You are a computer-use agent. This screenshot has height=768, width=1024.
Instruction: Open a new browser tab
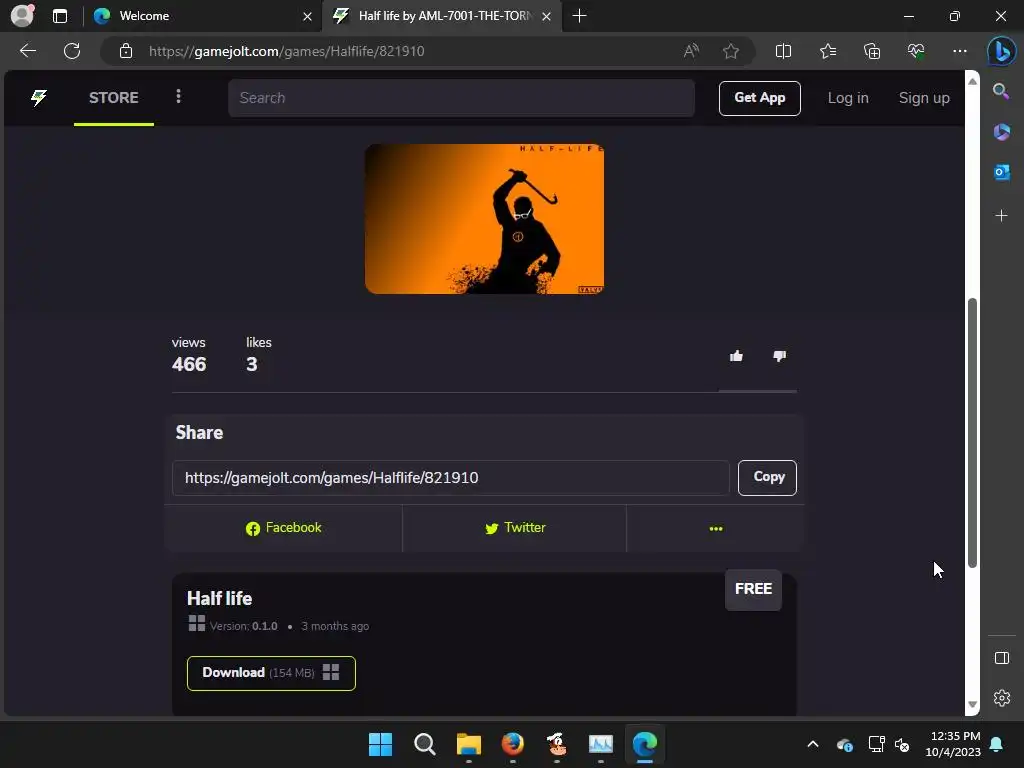(579, 16)
